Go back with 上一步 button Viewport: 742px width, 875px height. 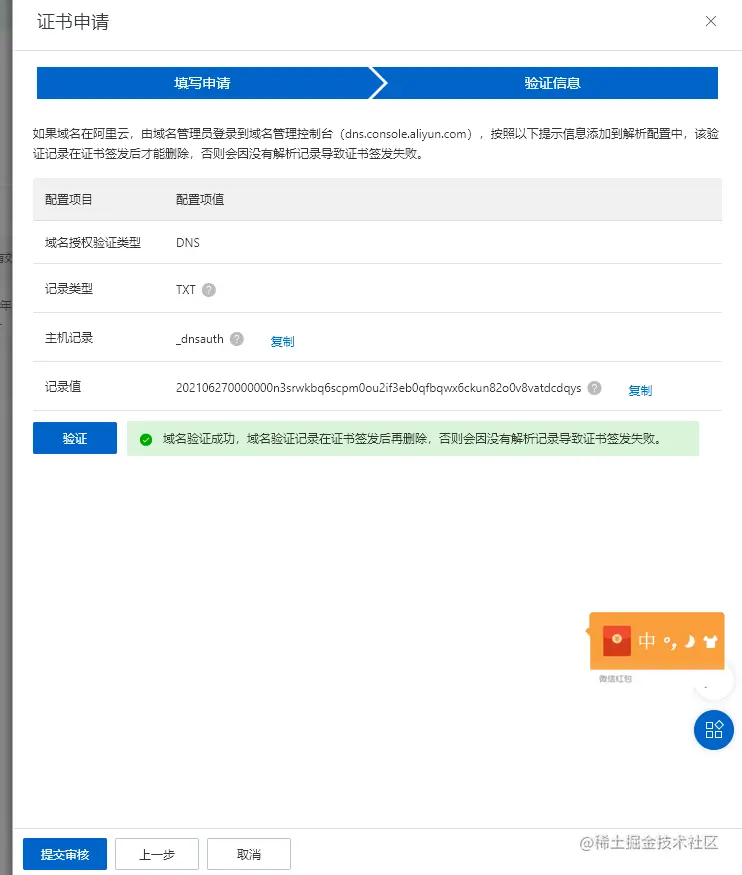point(157,854)
